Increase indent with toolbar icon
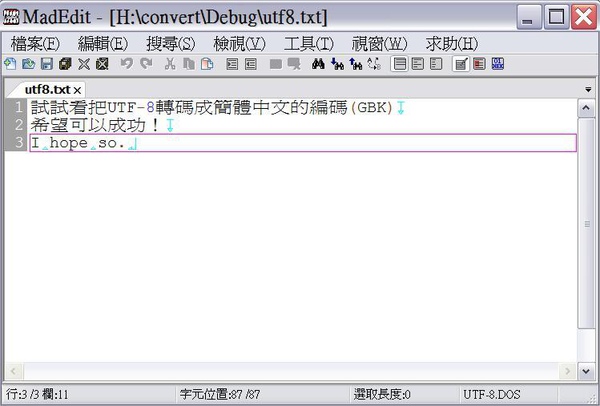Viewport: 600px width, 406px height. 232,64
